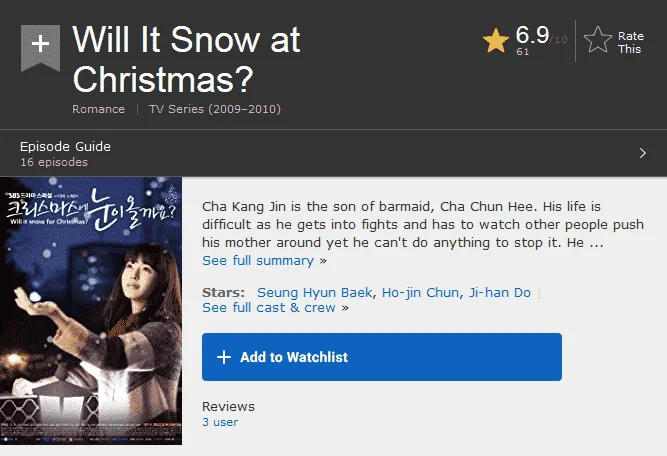This screenshot has height=456, width=667.
Task: Click the gold rating star icon
Action: tap(496, 40)
